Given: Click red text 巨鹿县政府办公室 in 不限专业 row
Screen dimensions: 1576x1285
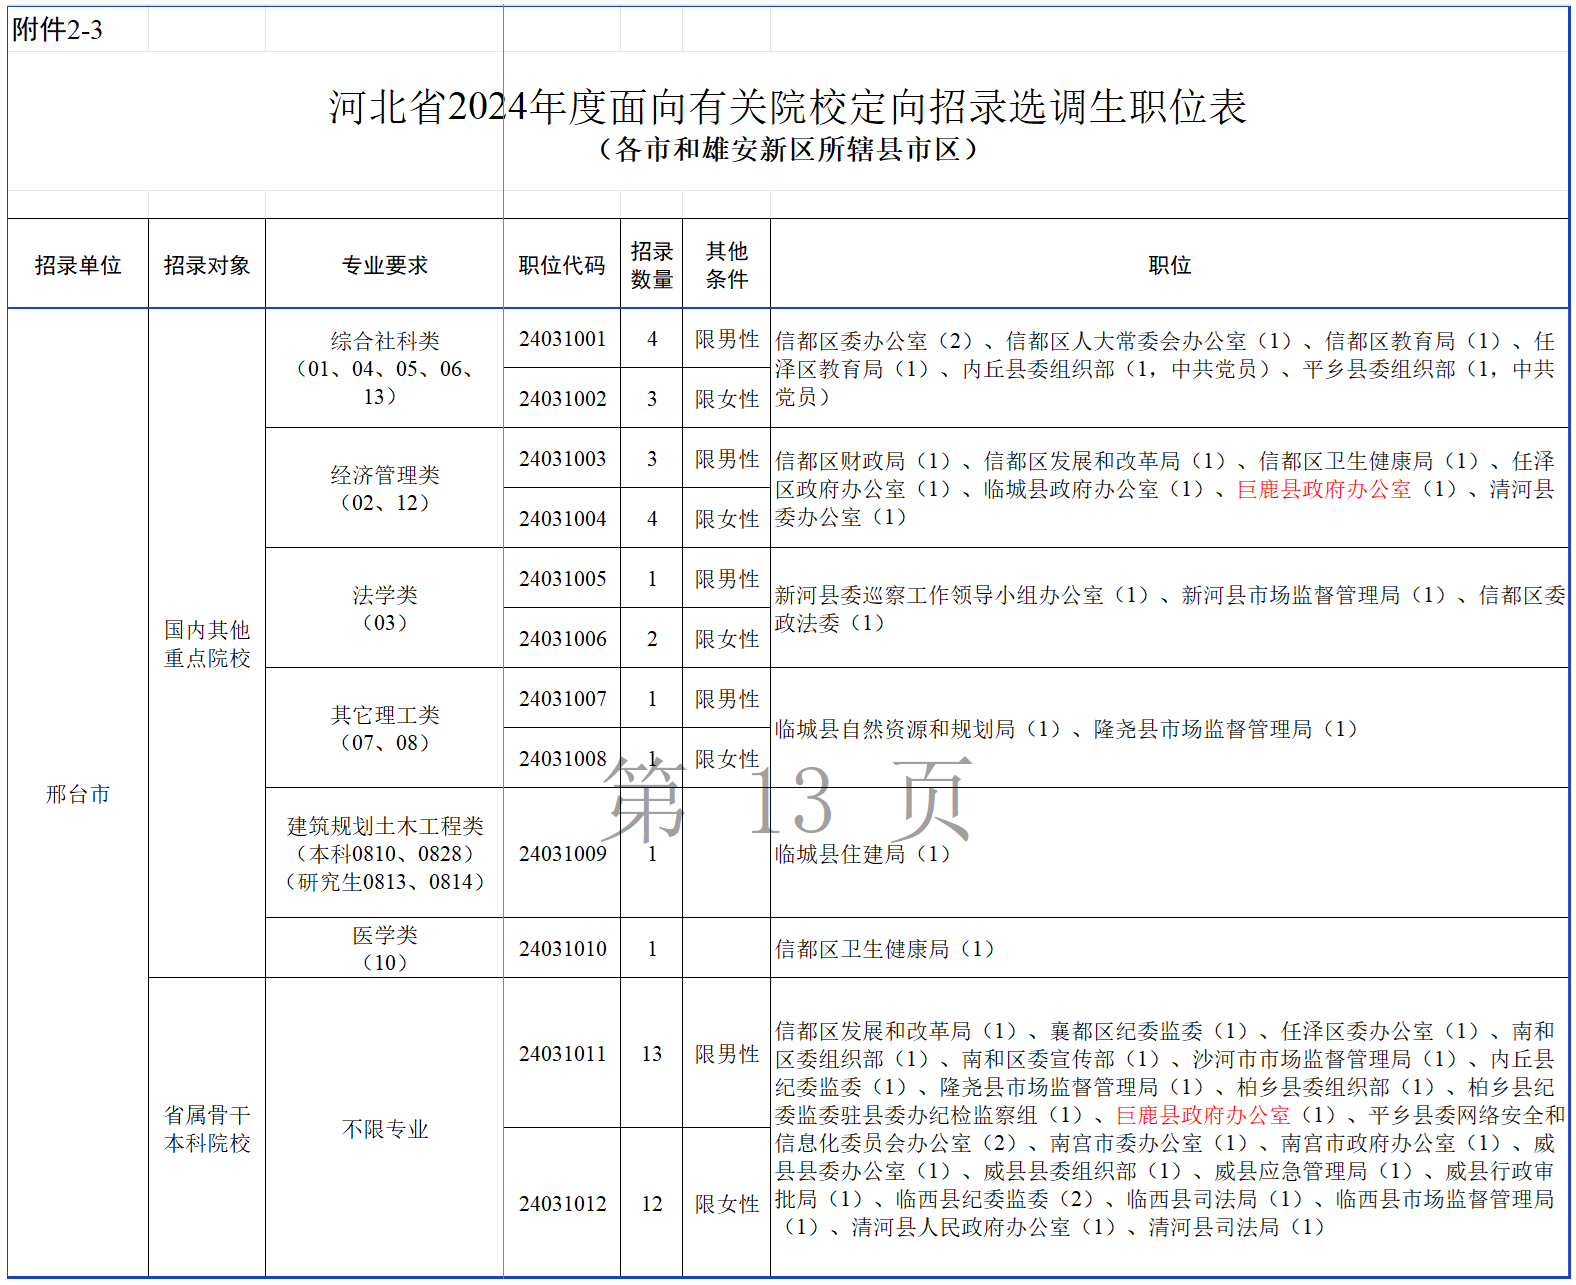Looking at the screenshot, I should [x=1203, y=1115].
